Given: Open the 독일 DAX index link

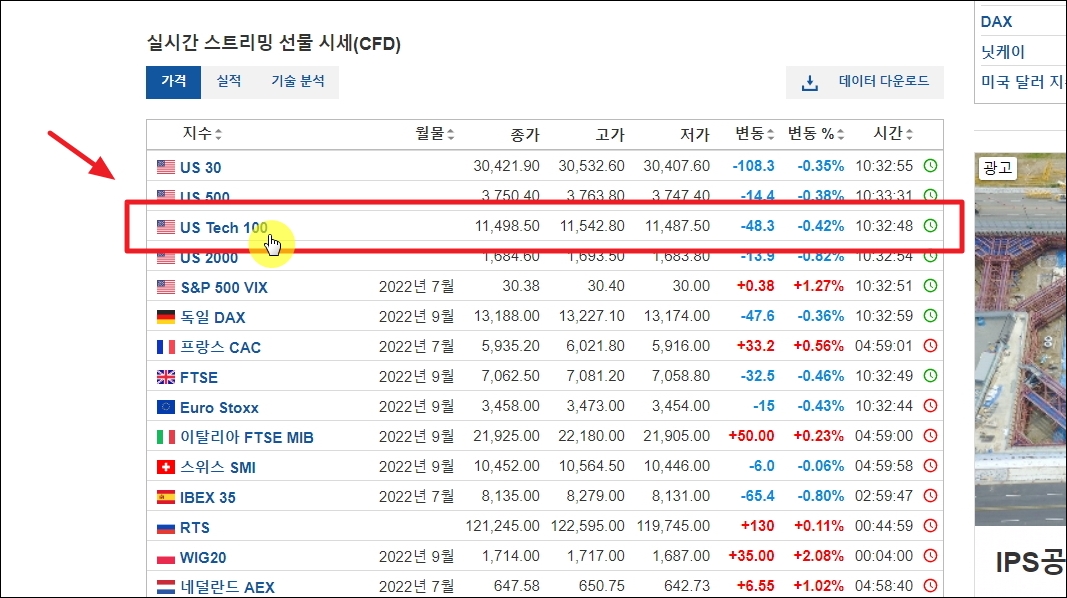Looking at the screenshot, I should coord(212,317).
